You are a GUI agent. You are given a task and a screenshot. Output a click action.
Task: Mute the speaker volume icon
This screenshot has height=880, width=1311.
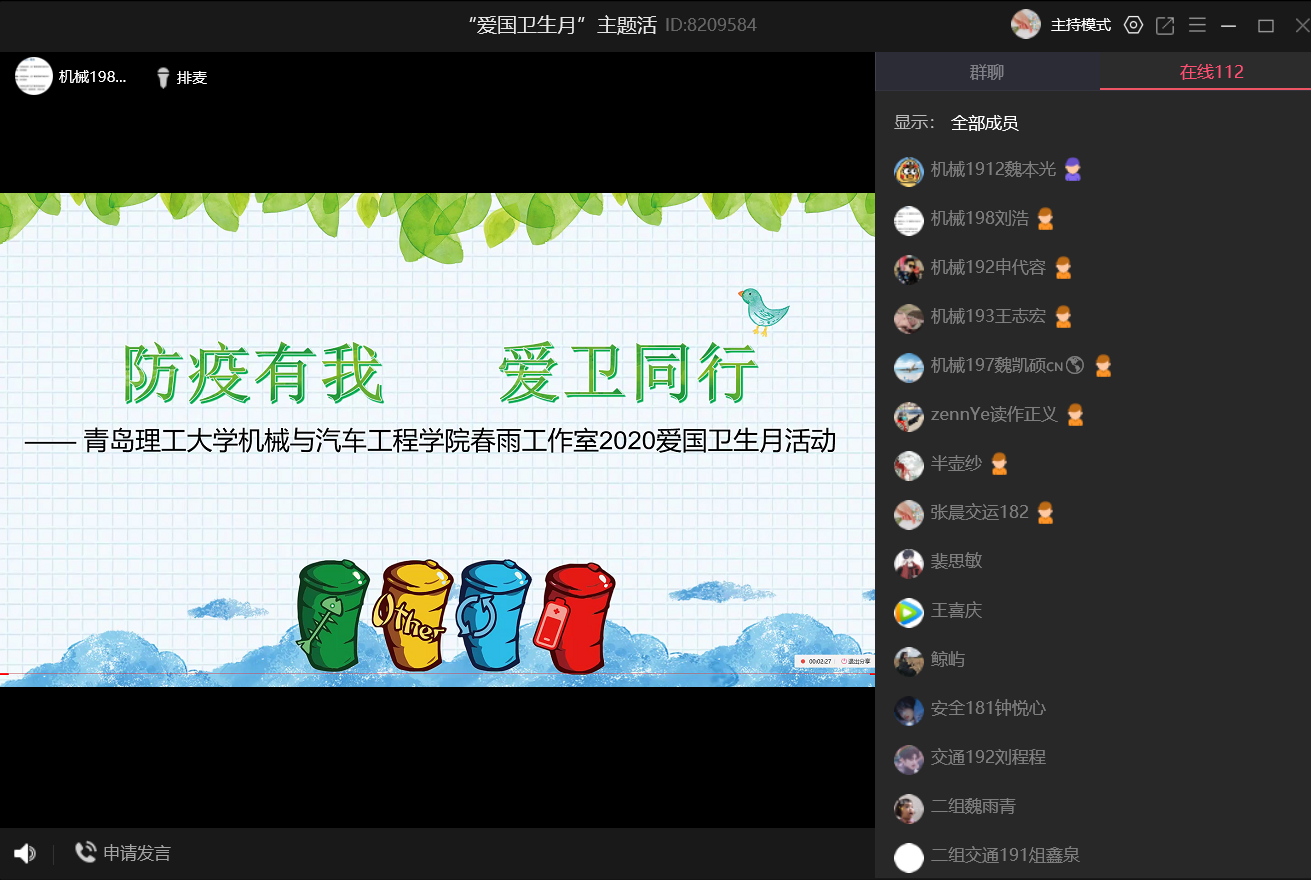click(25, 853)
